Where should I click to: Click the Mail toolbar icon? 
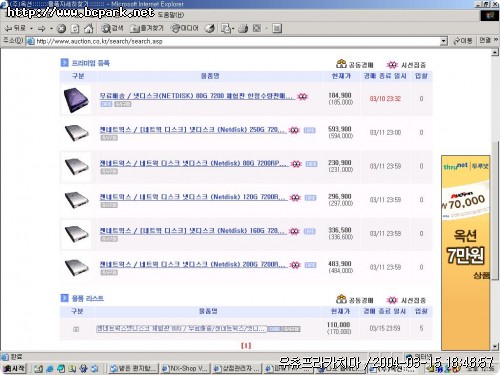click(x=226, y=29)
